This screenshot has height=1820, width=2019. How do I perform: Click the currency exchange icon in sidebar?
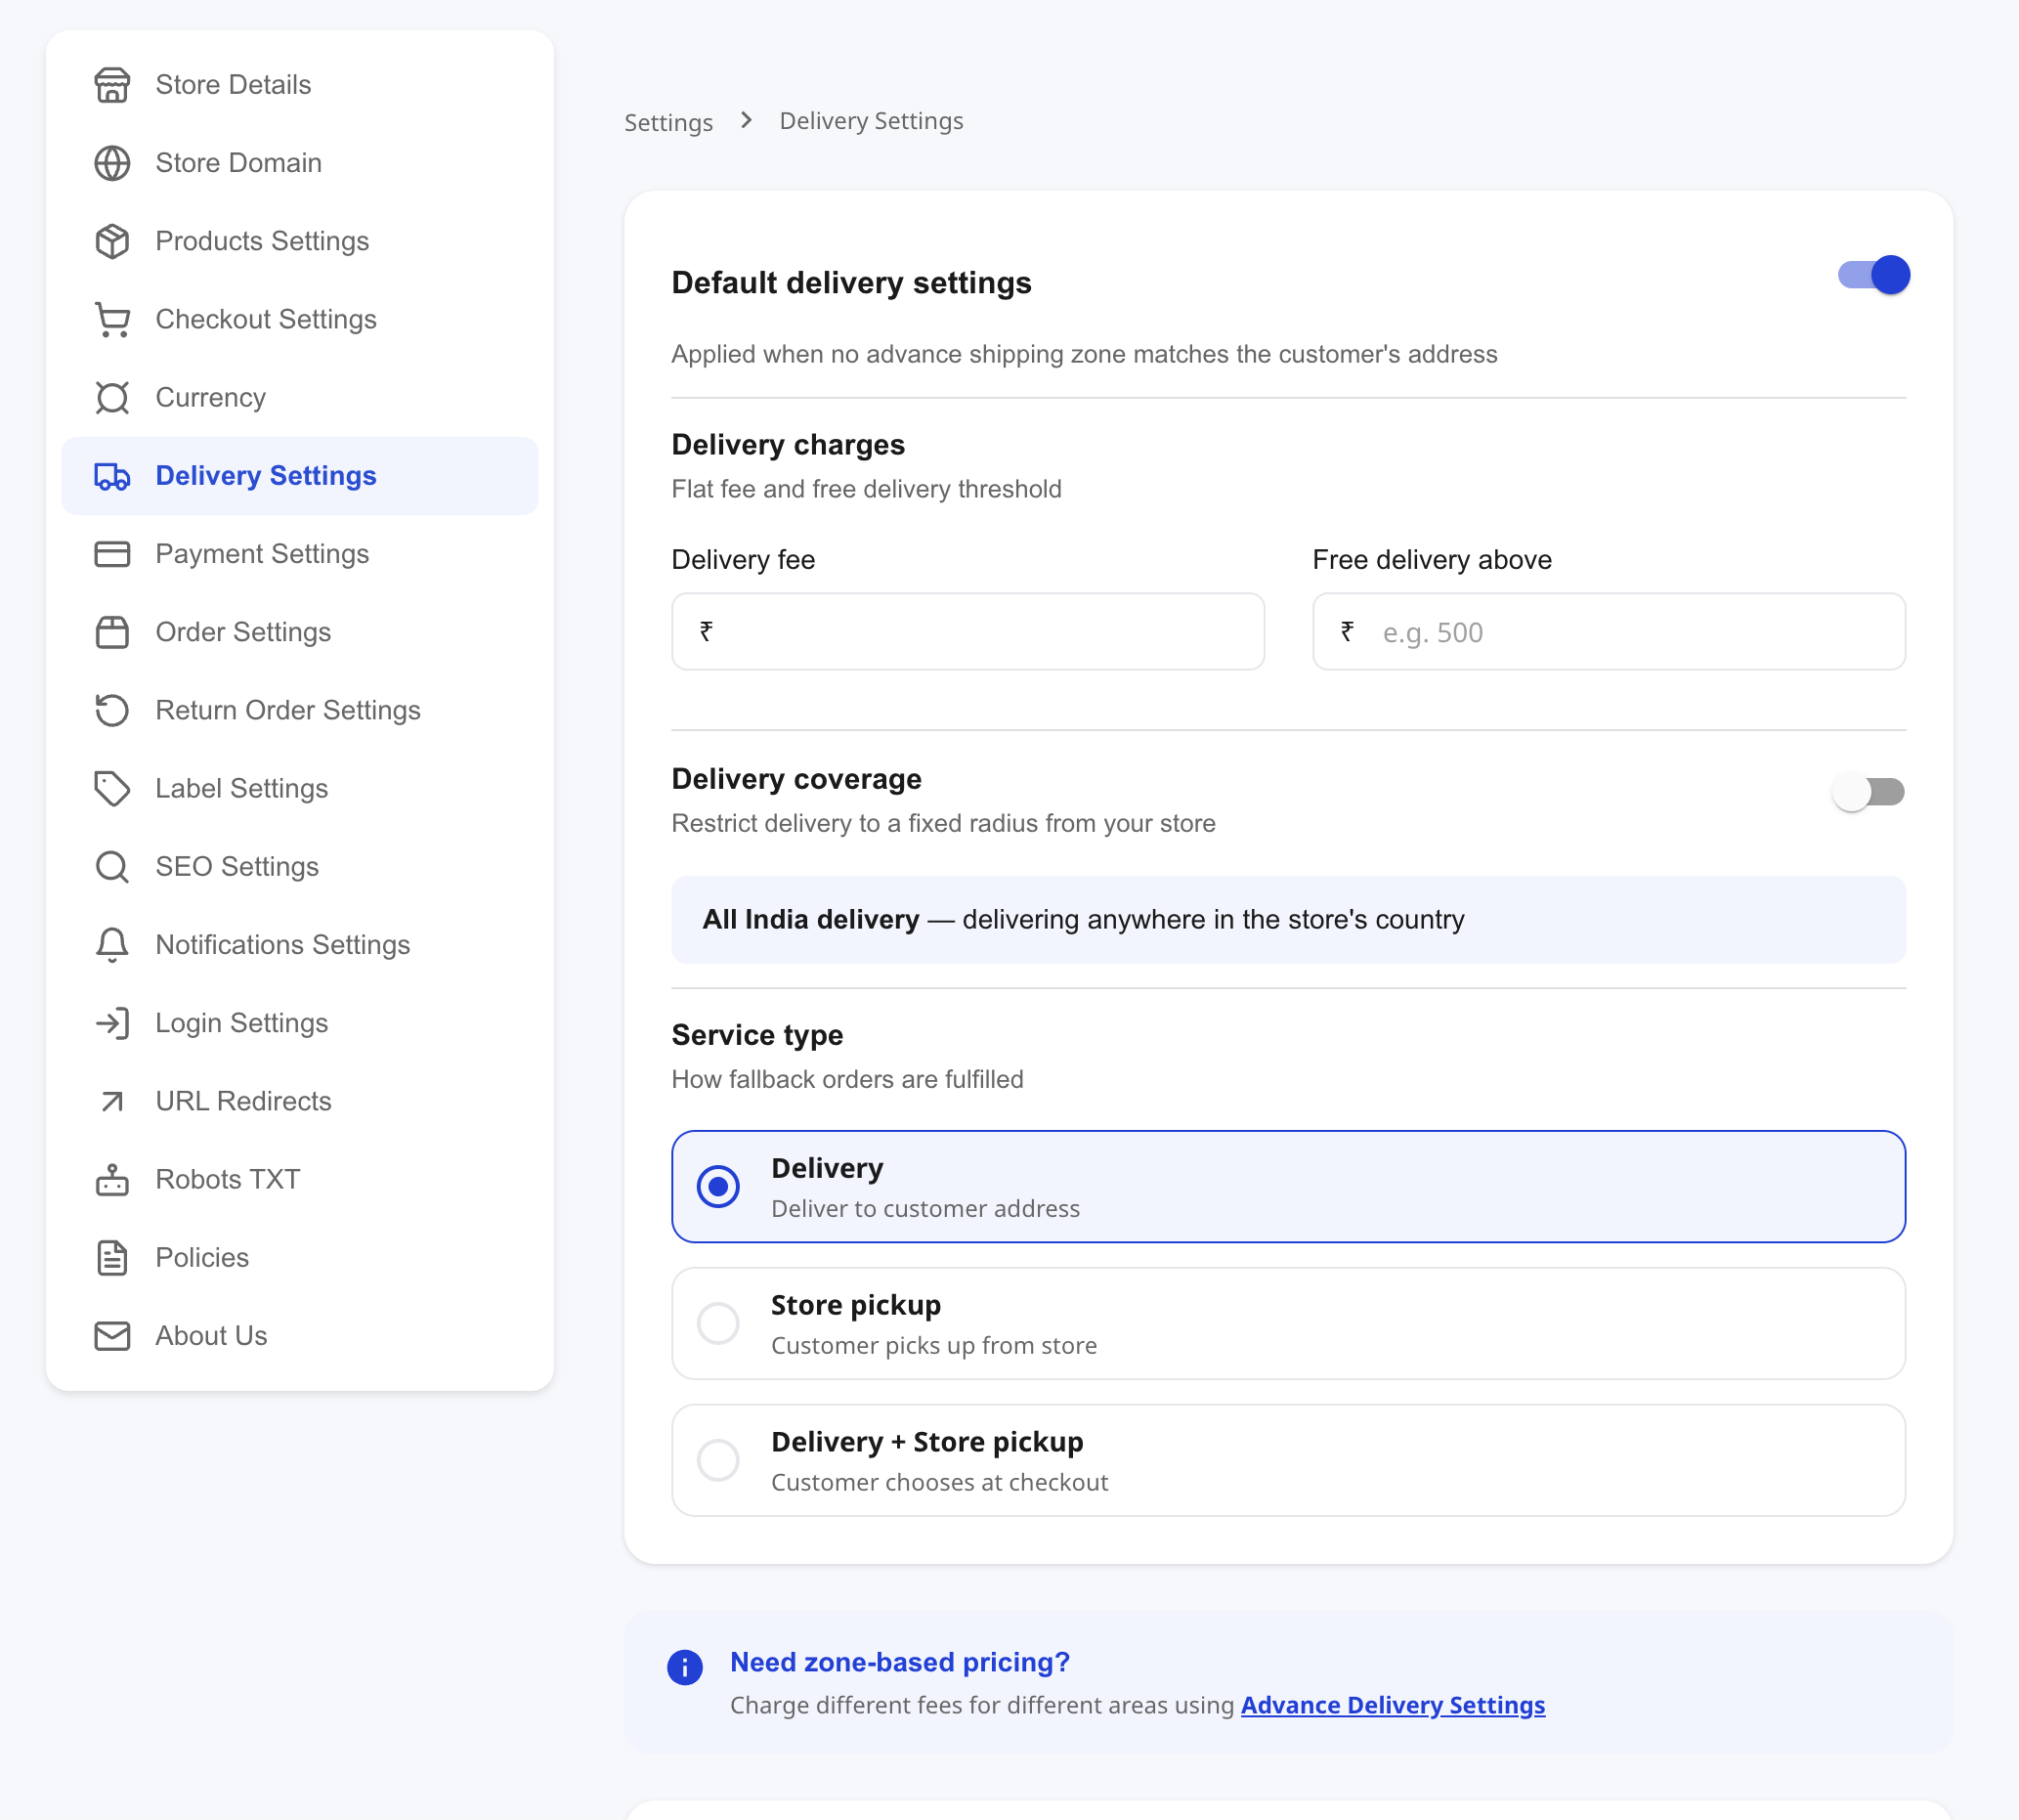[x=112, y=397]
